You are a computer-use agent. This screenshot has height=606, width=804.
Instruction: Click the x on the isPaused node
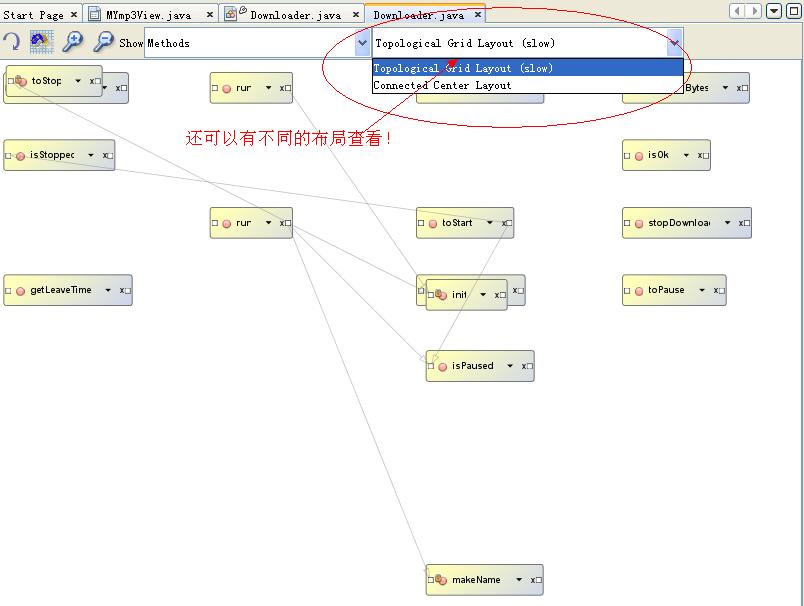click(x=524, y=366)
